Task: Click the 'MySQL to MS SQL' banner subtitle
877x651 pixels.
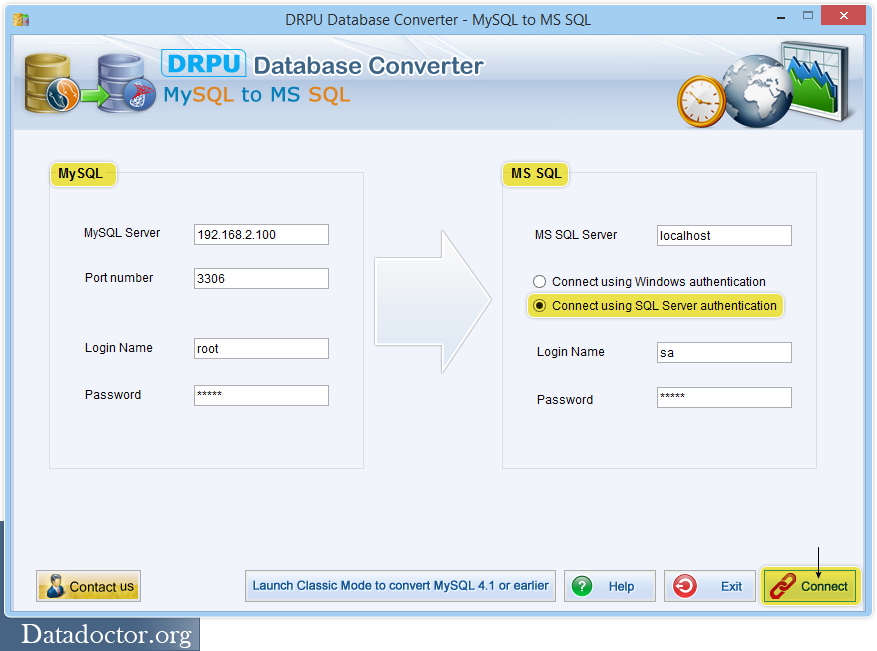Action: (x=257, y=95)
